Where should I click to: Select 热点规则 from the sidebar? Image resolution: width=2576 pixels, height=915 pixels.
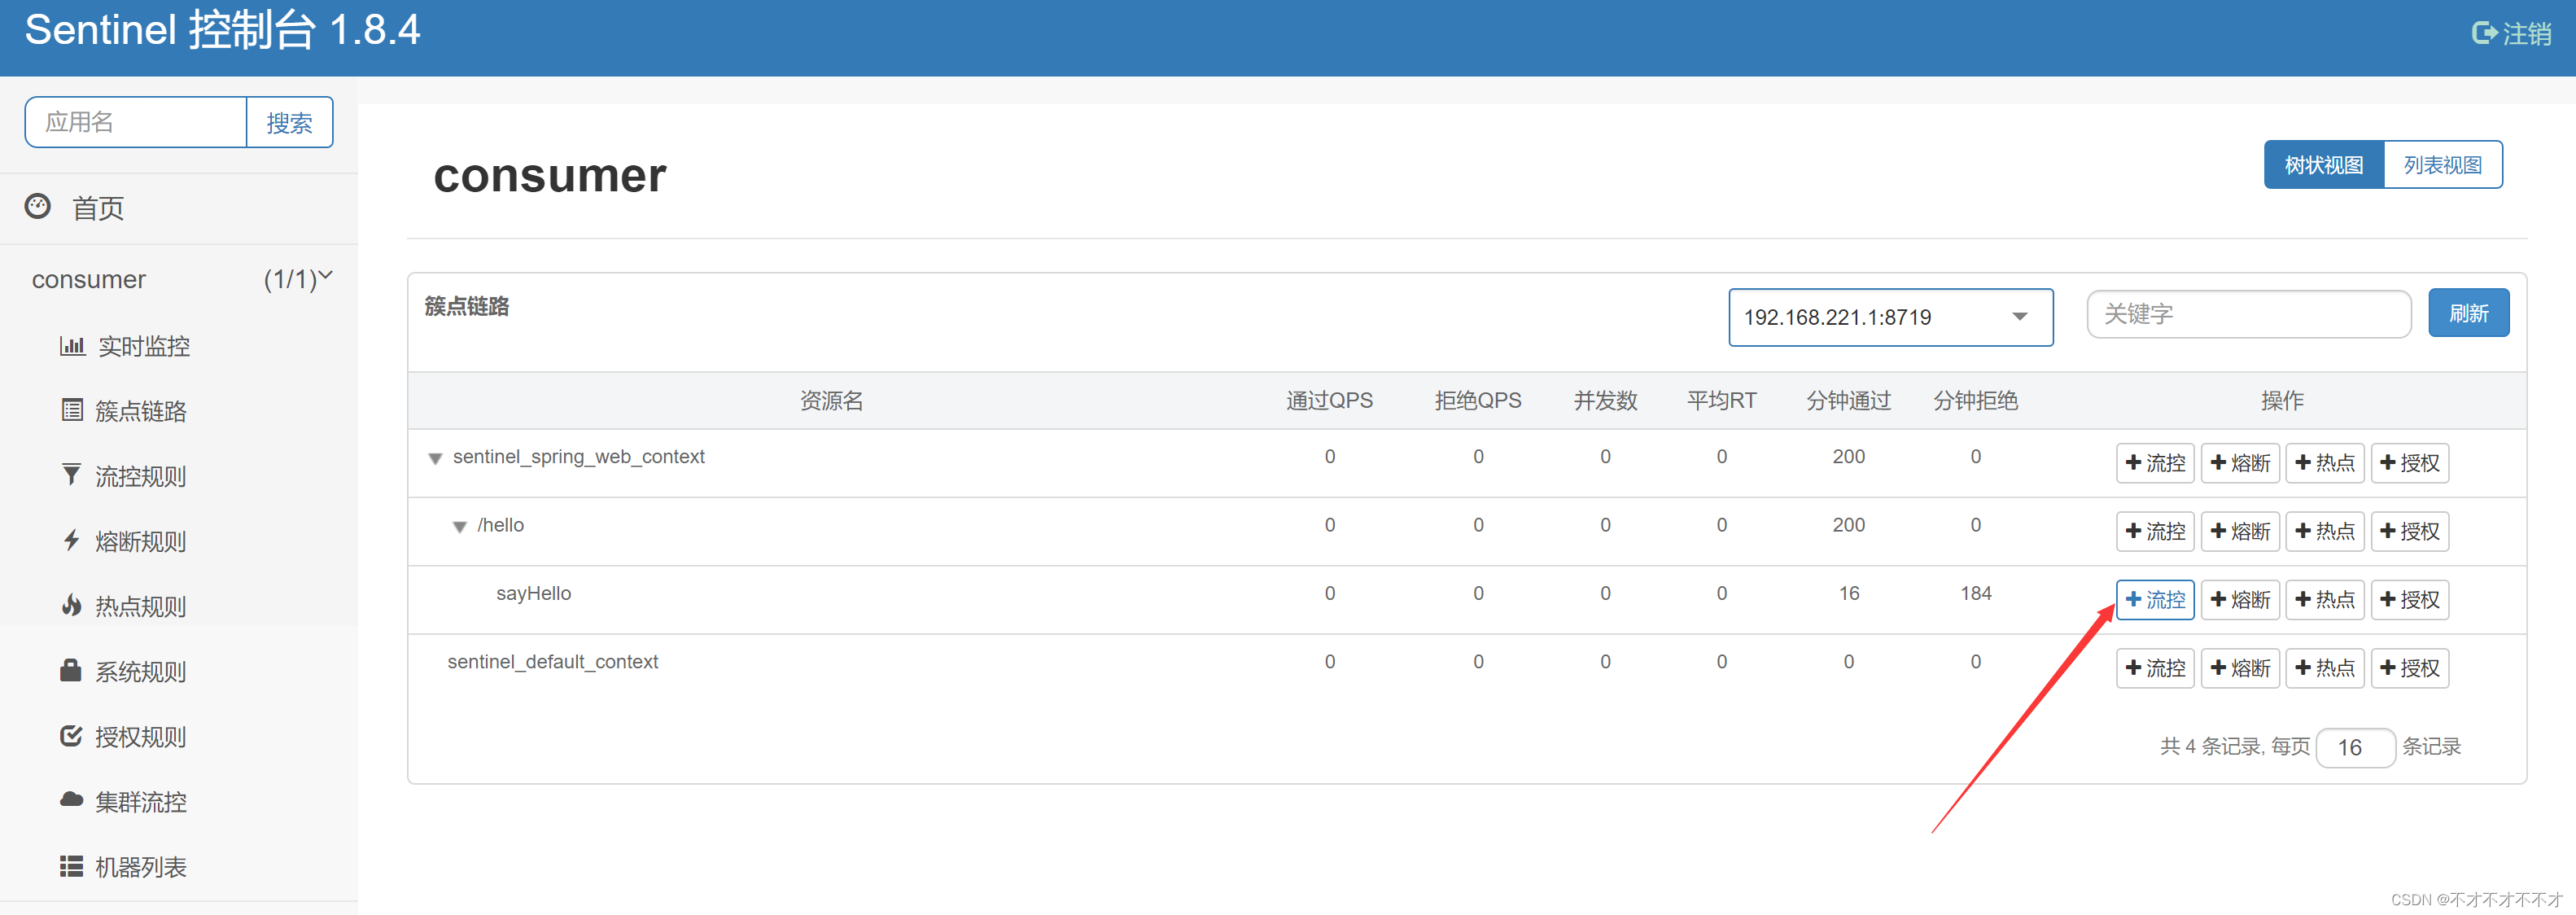(x=141, y=606)
